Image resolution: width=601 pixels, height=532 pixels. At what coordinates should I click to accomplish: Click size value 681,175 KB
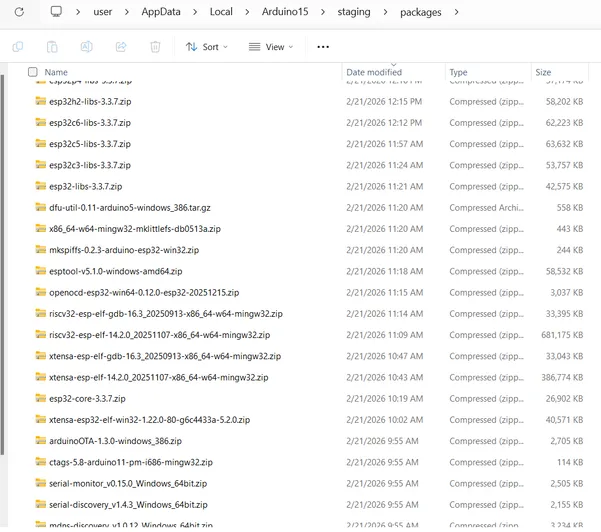pyautogui.click(x=562, y=335)
